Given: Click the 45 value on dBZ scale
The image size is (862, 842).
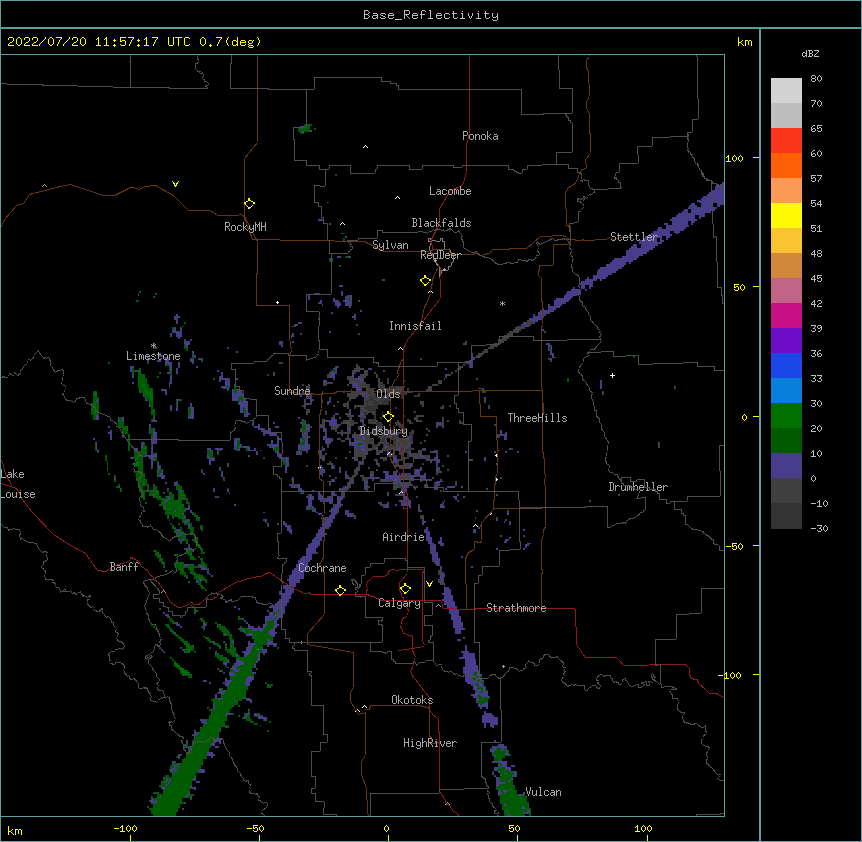Looking at the screenshot, I should 816,279.
